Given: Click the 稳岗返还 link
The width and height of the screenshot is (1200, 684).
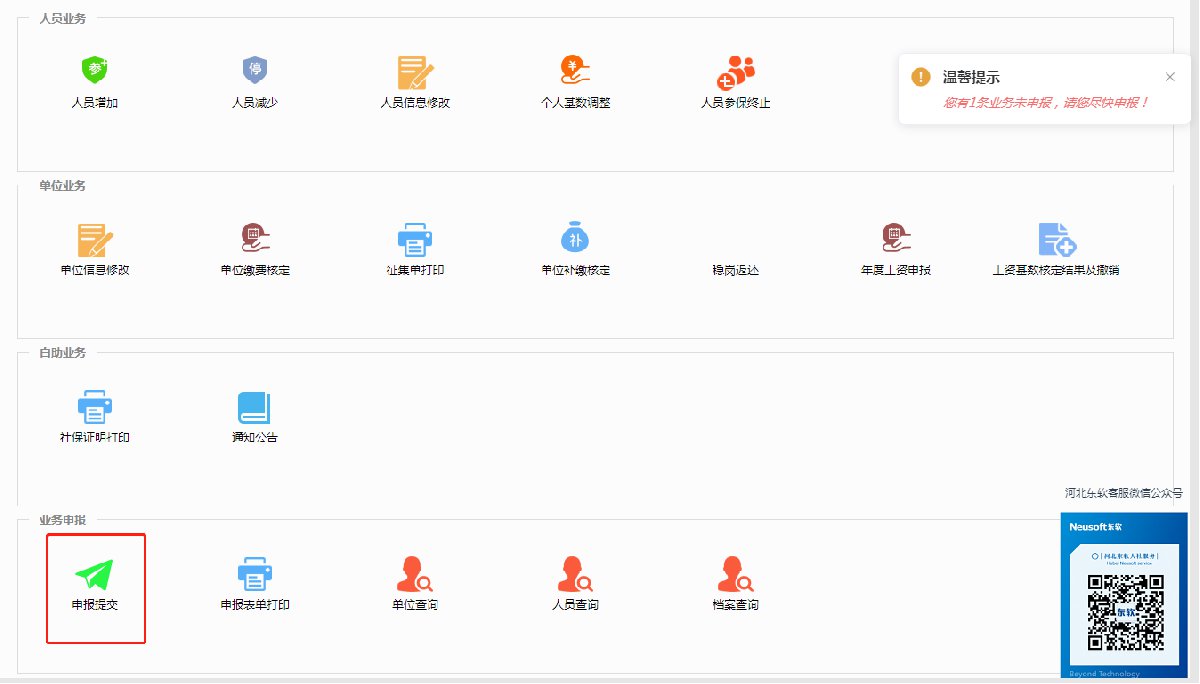Looking at the screenshot, I should pos(735,270).
